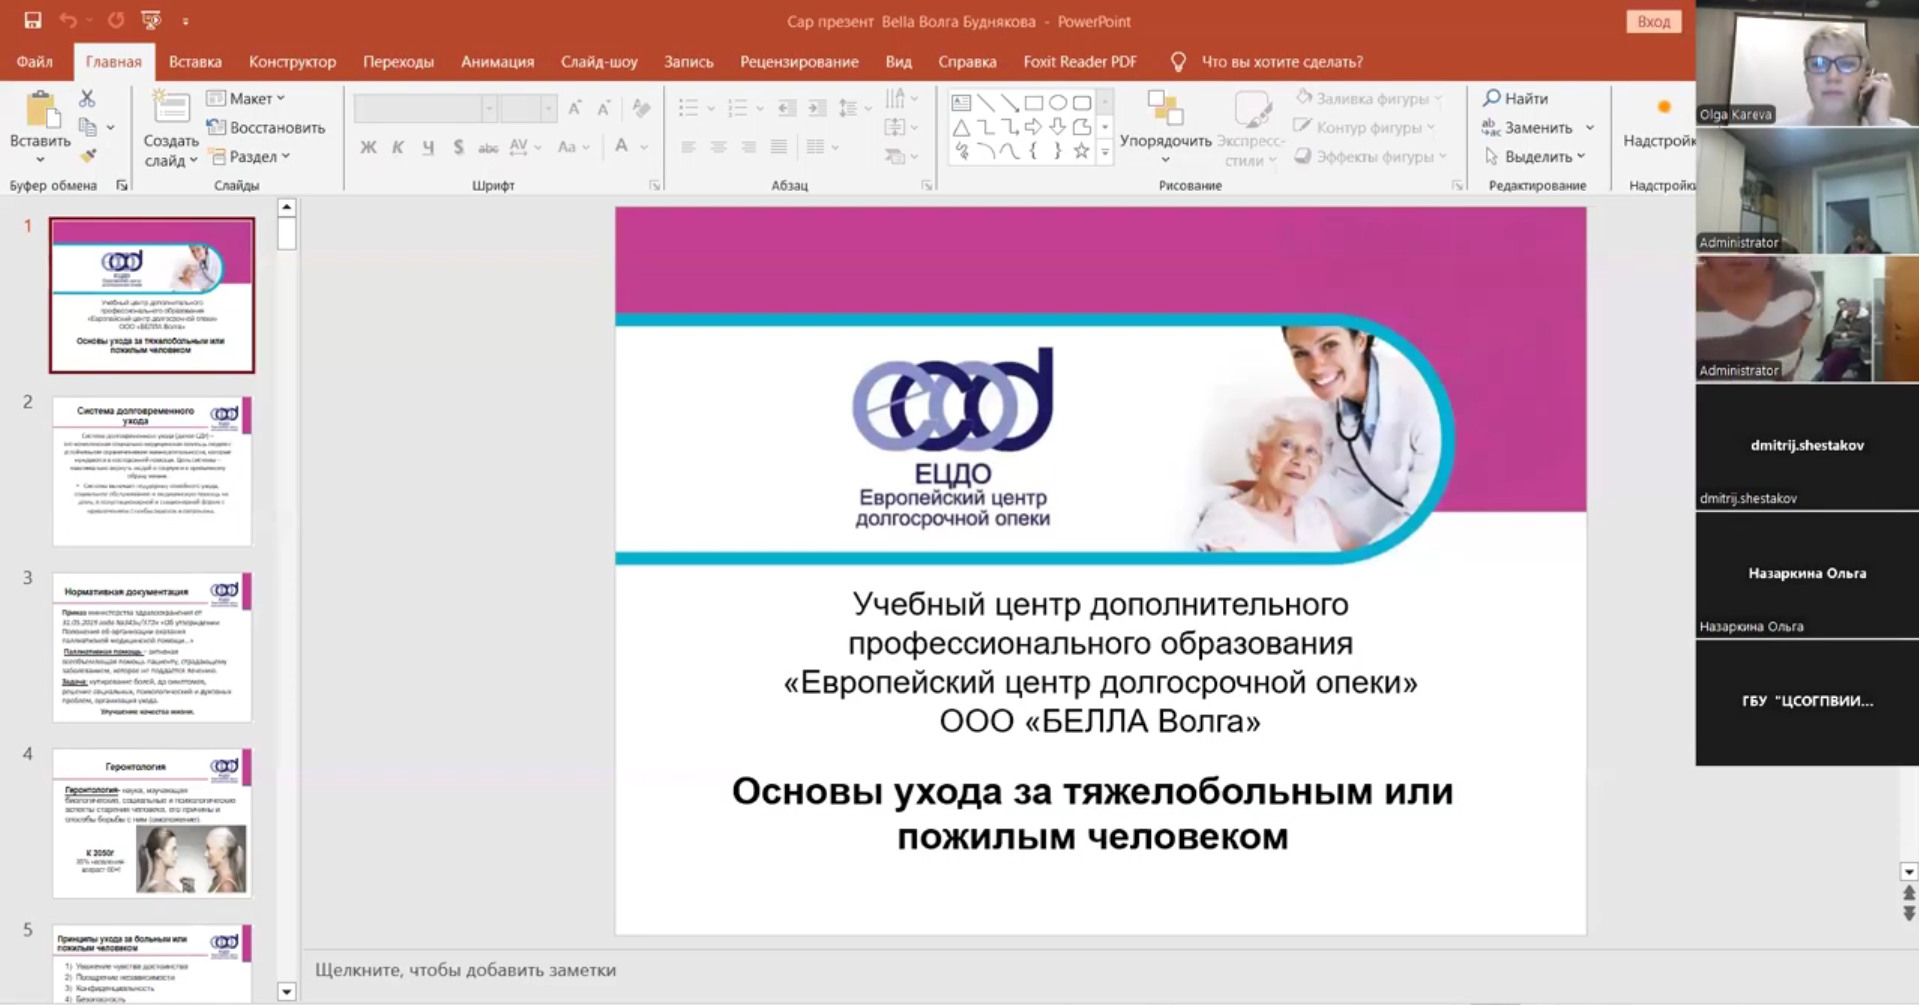Switch to the Вставка tab

[x=195, y=62]
